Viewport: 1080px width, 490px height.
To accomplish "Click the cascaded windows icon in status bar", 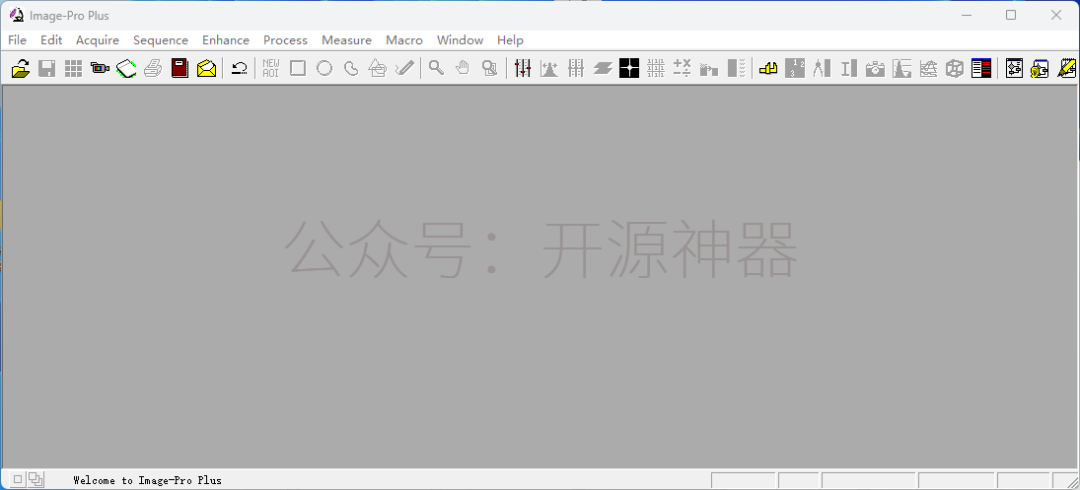I will 36,479.
